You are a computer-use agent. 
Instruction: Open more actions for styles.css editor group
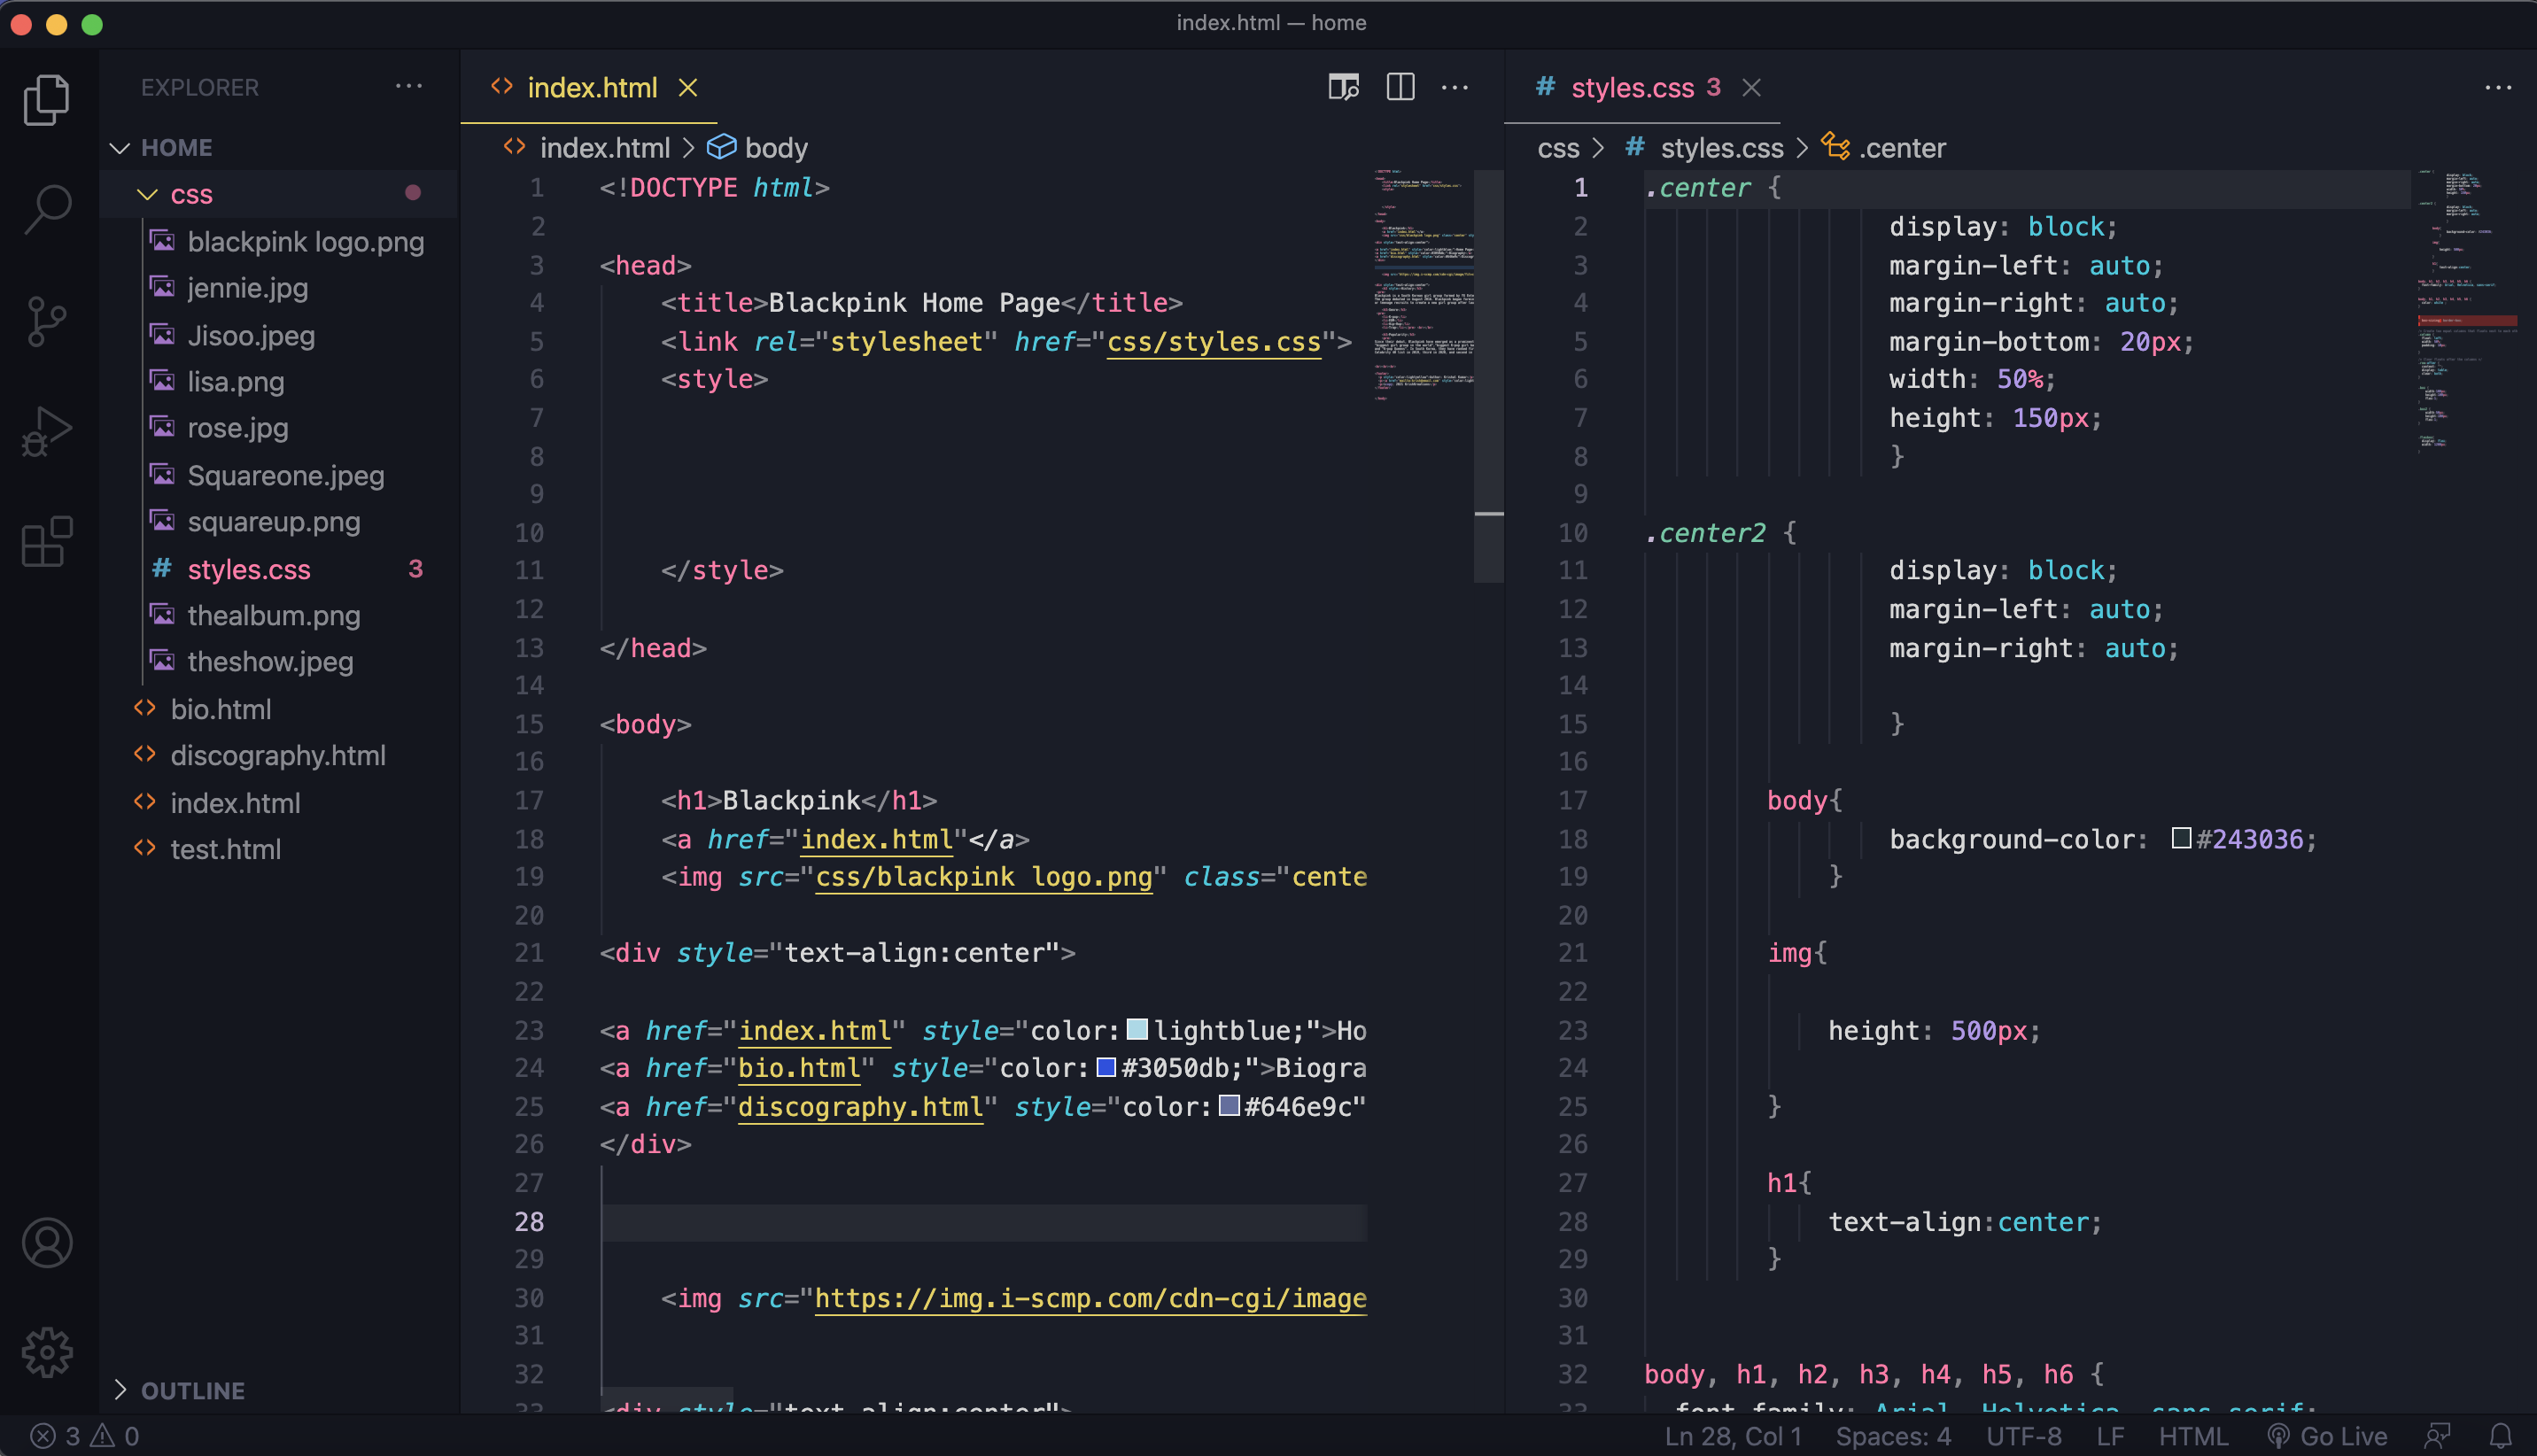2498,87
